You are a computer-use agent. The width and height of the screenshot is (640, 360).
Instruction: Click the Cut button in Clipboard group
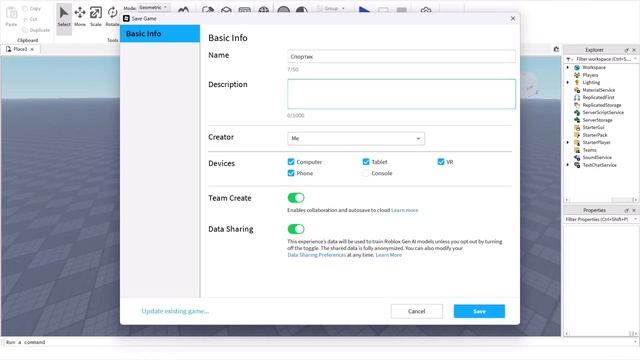coord(30,19)
